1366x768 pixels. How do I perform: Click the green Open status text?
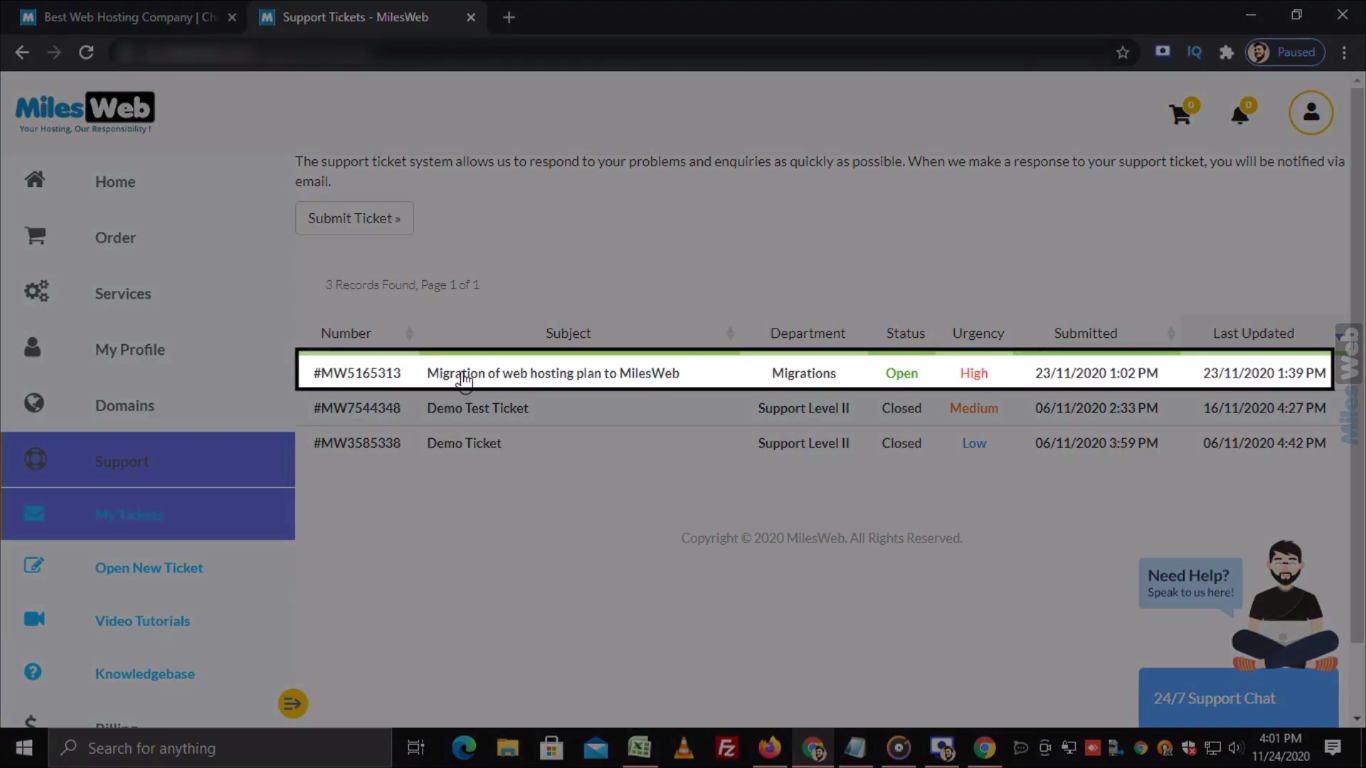pos(902,373)
